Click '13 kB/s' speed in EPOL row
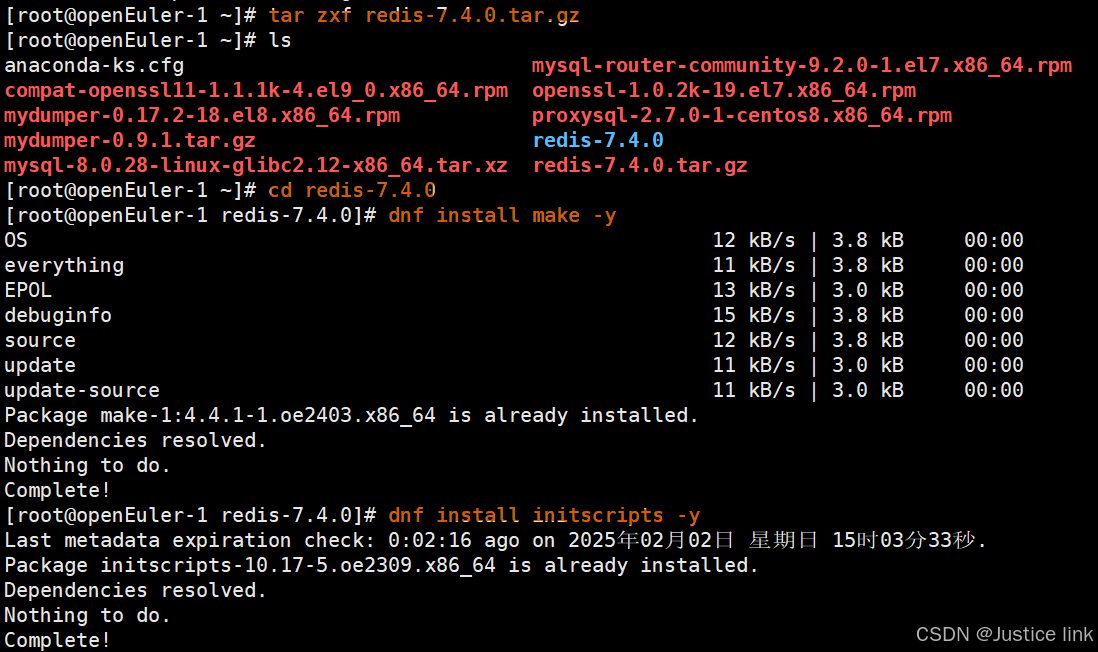The width and height of the screenshot is (1098, 652). [754, 291]
